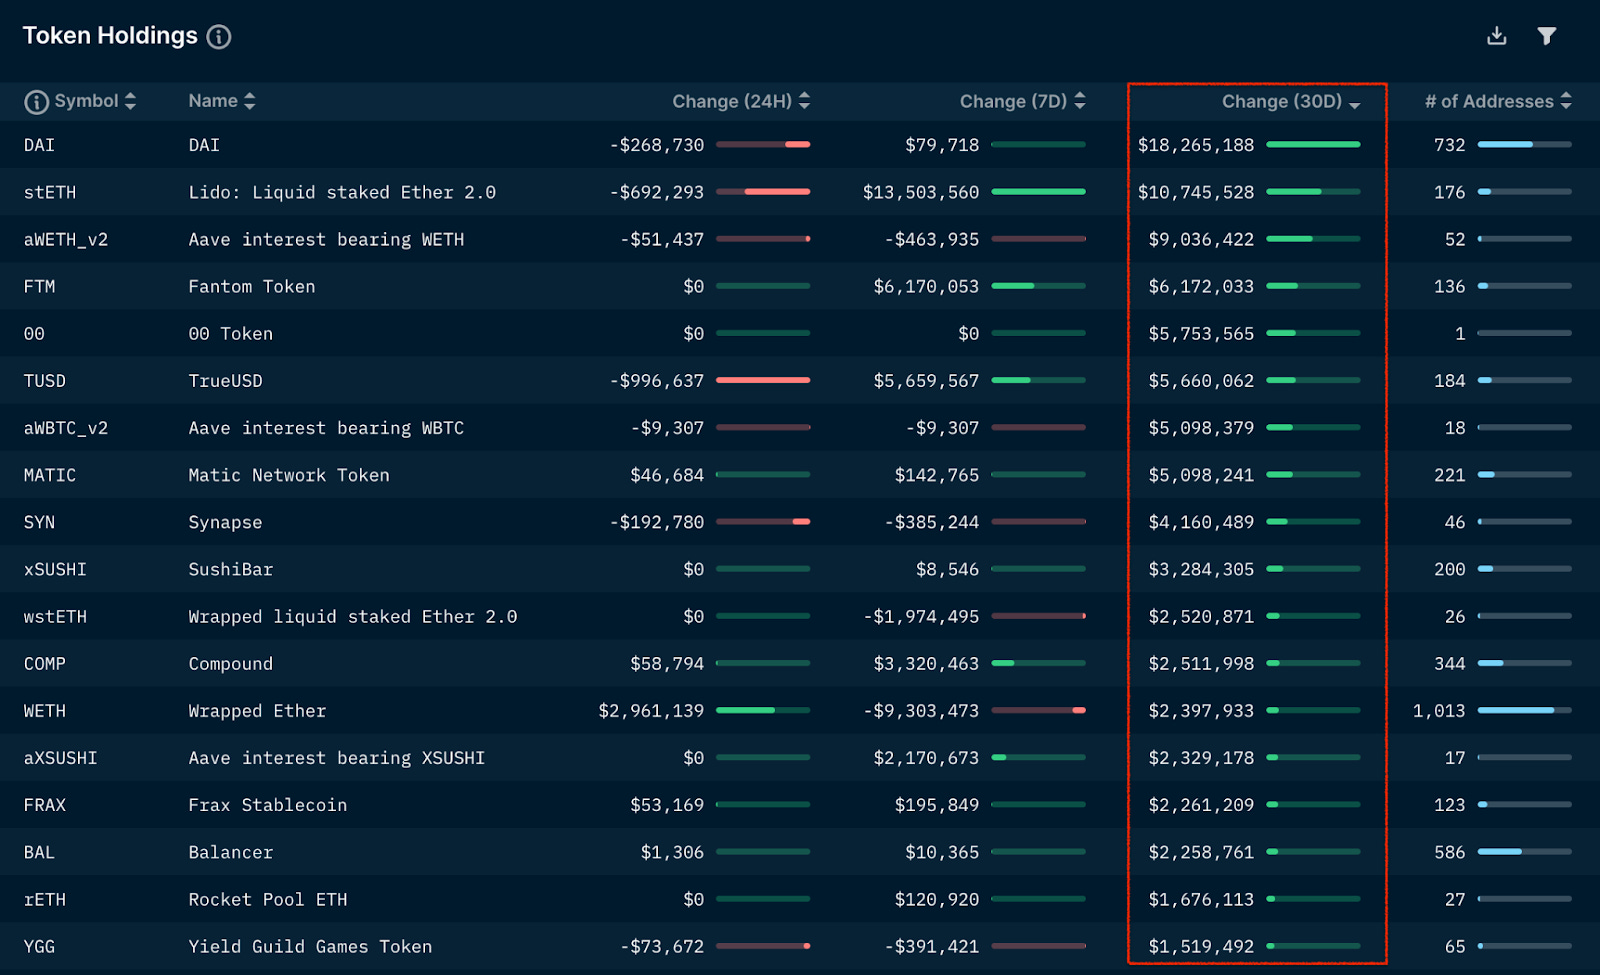Click WETH address count 1,013
The width and height of the screenshot is (1600, 975).
tap(1439, 710)
